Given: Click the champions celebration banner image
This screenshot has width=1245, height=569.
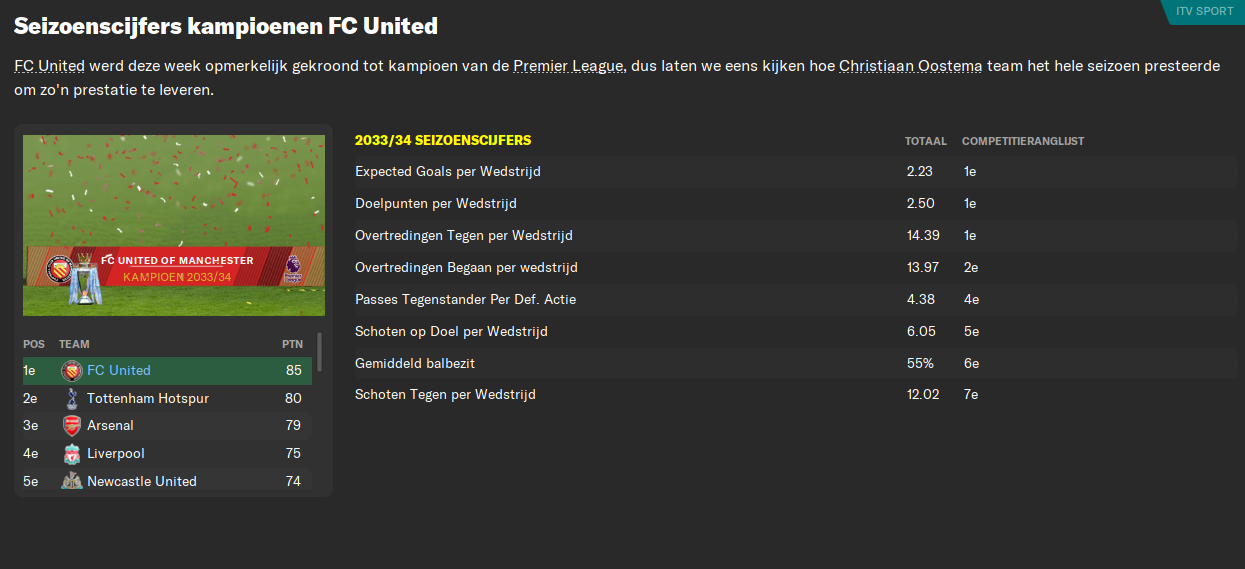Looking at the screenshot, I should 174,225.
